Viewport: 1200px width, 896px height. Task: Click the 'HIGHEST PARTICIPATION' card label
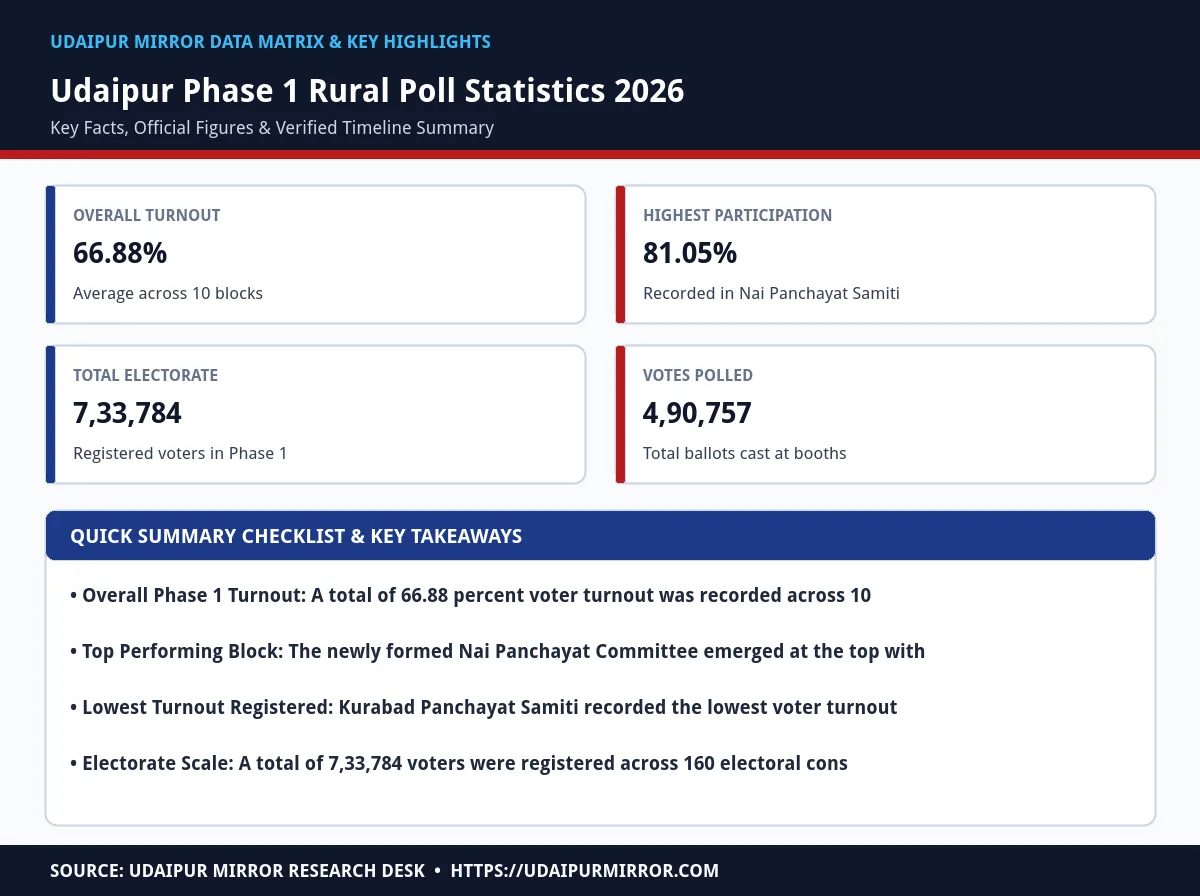(x=737, y=215)
